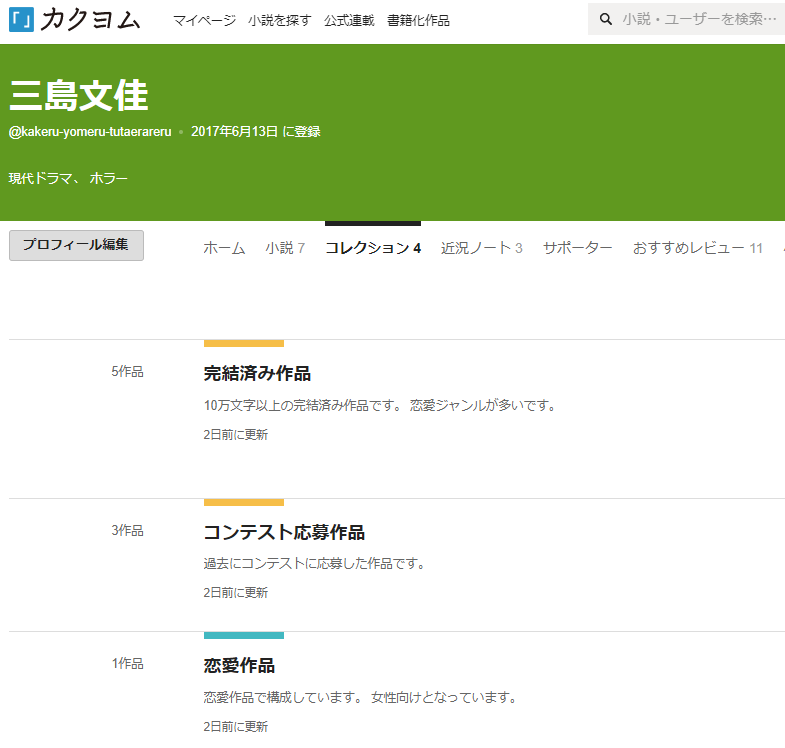Click the プロフィール編集 button
The image size is (785, 748).
pyautogui.click(x=76, y=245)
